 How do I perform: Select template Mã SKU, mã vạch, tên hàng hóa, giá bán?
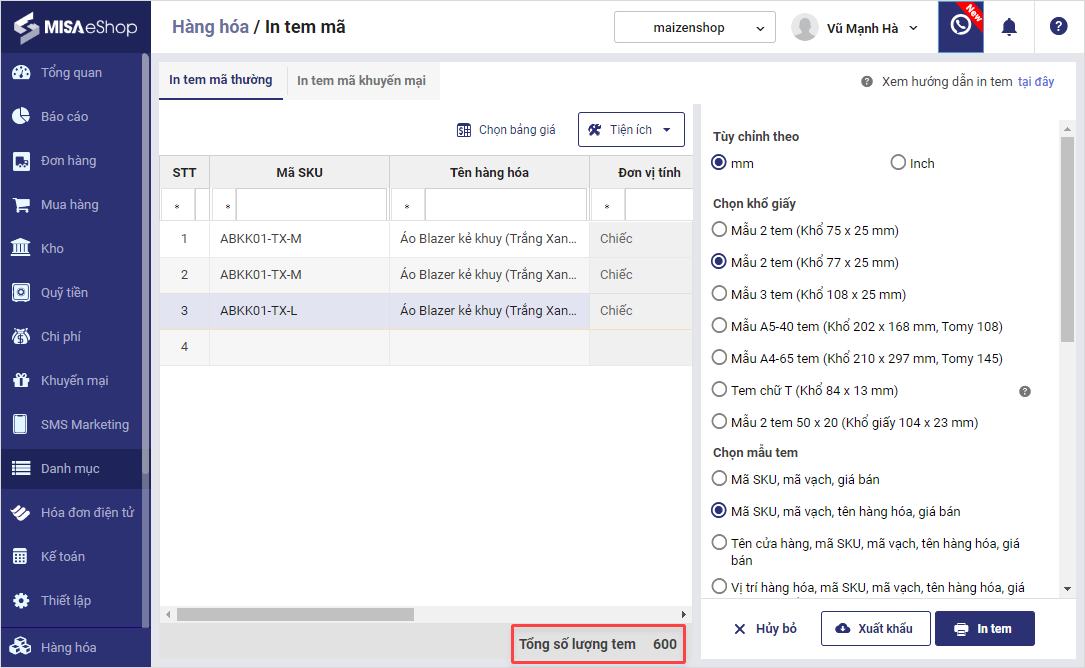[720, 511]
